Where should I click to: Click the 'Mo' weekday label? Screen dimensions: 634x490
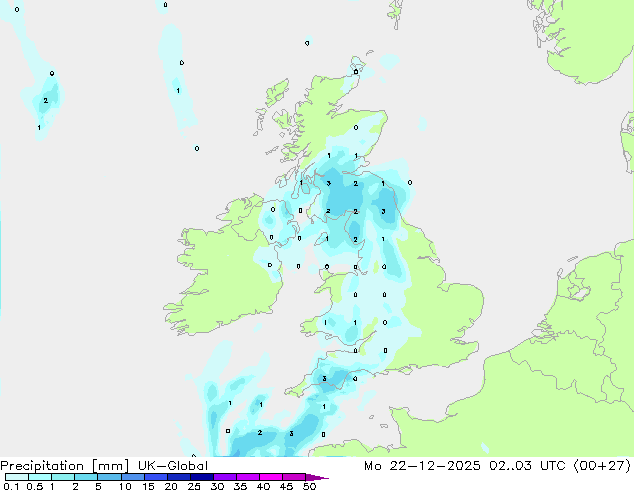tap(372, 466)
